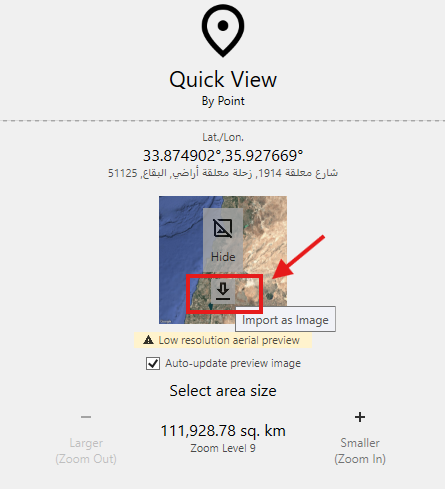
Task: Click the Arabic street address line
Action: coord(223,173)
